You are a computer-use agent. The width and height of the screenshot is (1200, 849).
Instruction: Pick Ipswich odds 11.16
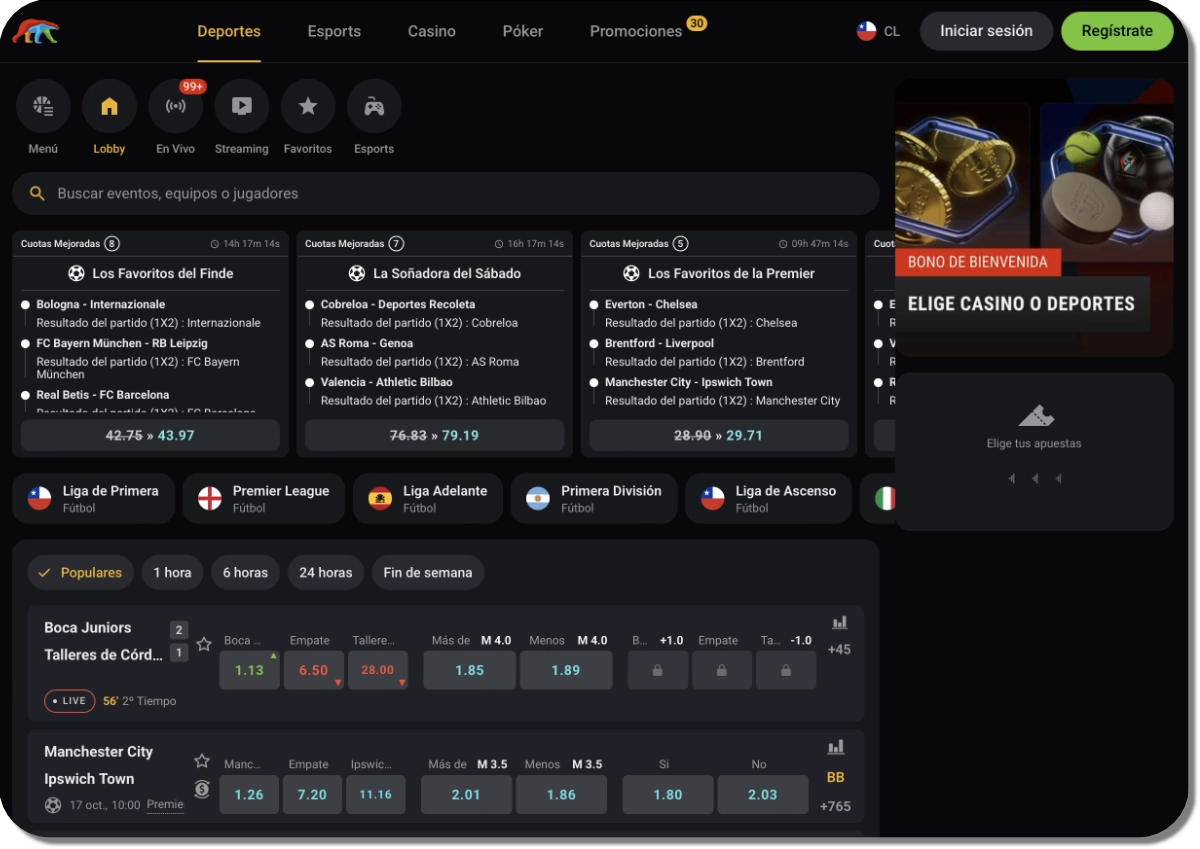[376, 795]
